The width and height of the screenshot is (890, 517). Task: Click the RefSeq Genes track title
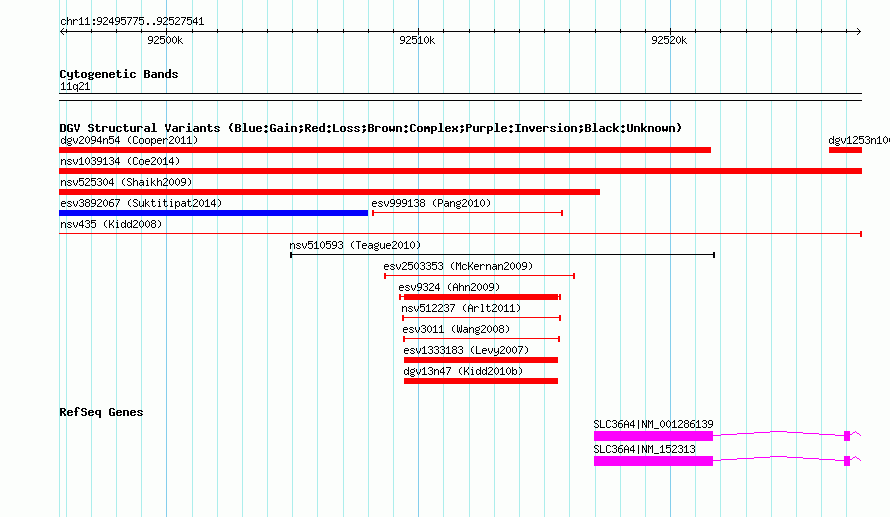tap(101, 412)
